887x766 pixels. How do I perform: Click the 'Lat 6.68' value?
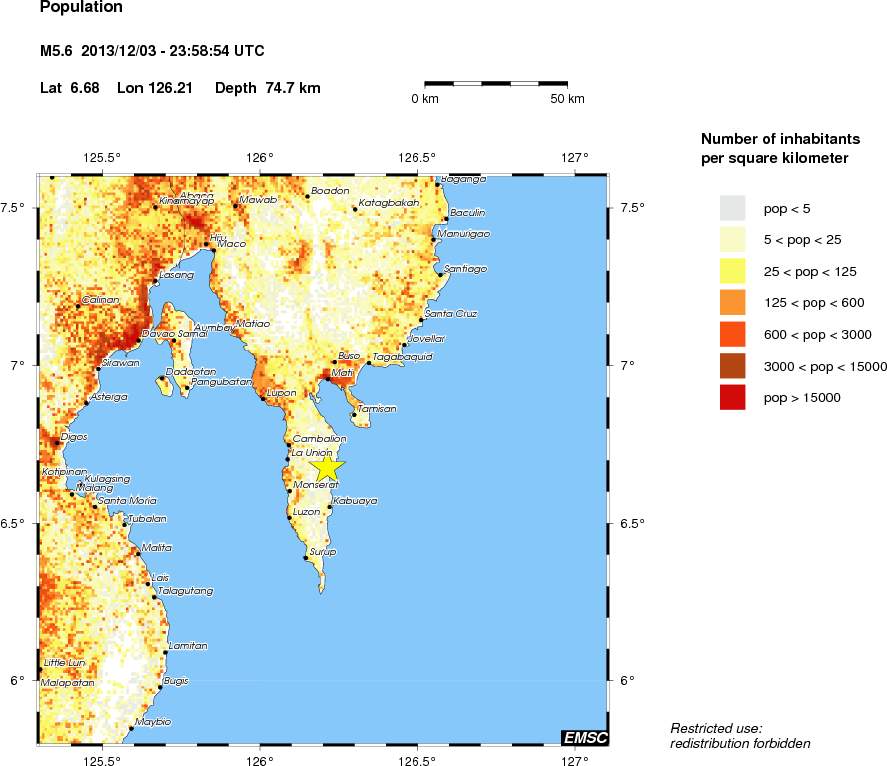click(x=70, y=88)
